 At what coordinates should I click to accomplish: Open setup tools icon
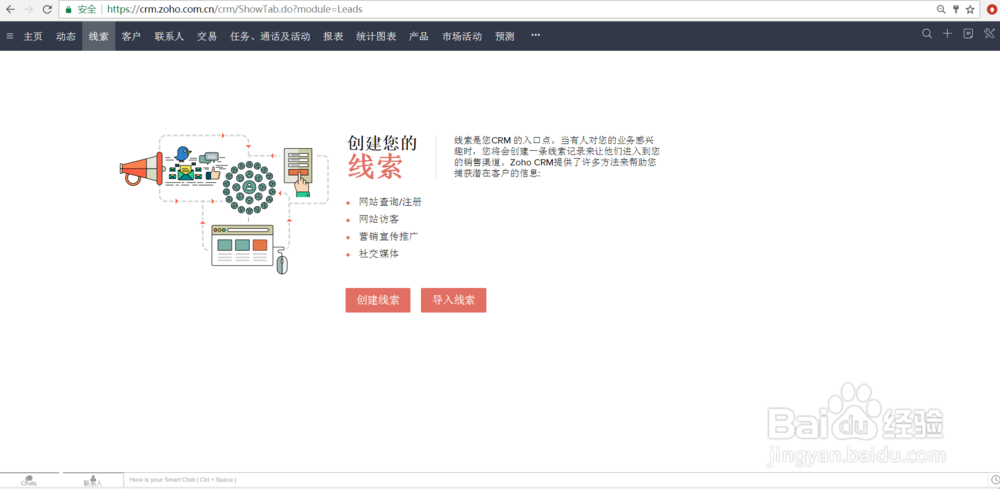tap(989, 34)
